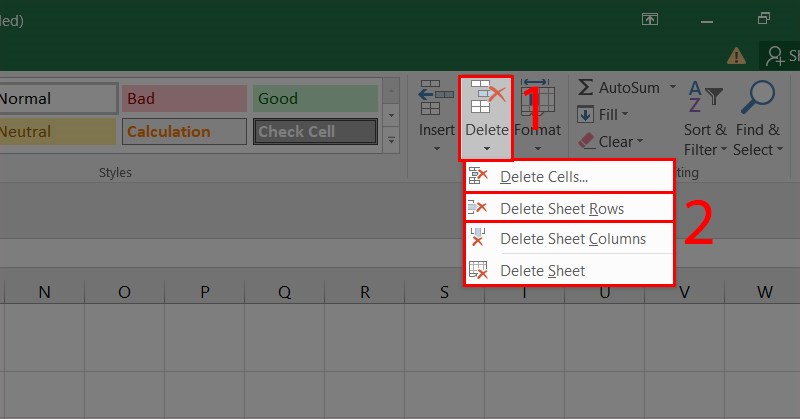Click the Fill down-arrow icon
The height and width of the screenshot is (419, 800).
click(x=587, y=115)
